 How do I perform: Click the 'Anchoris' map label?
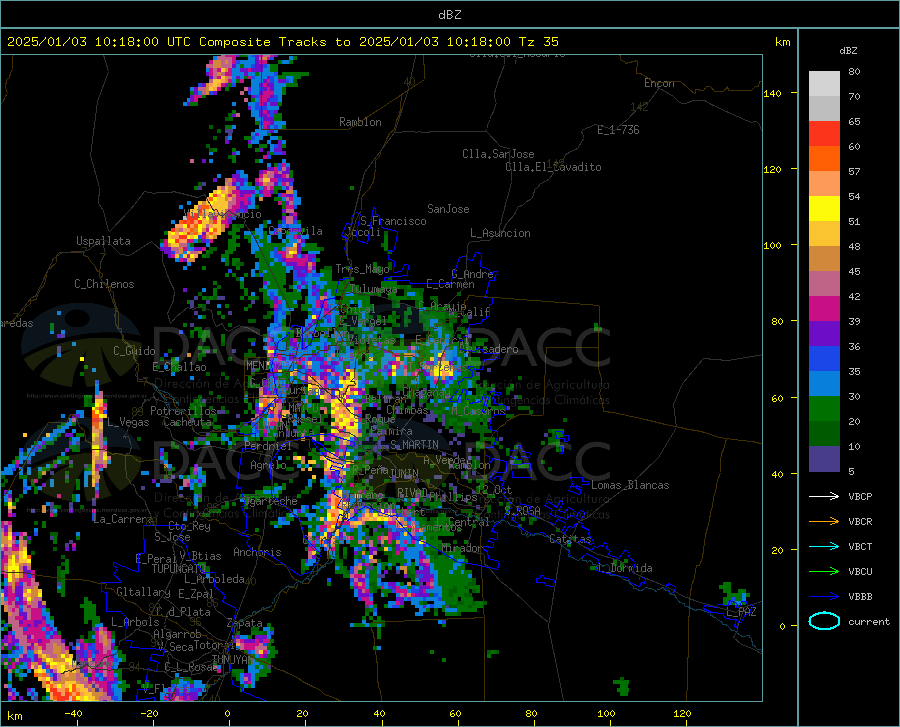pos(257,552)
